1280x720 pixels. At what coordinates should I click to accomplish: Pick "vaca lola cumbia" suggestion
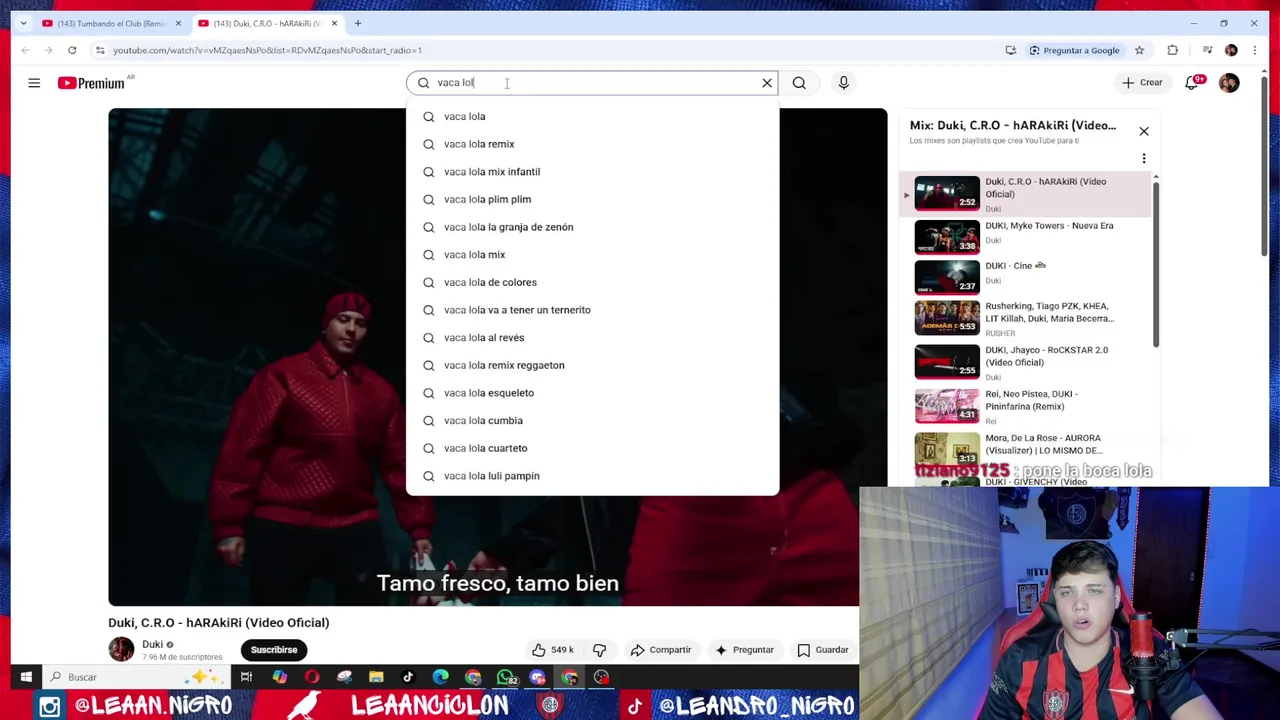point(592,421)
